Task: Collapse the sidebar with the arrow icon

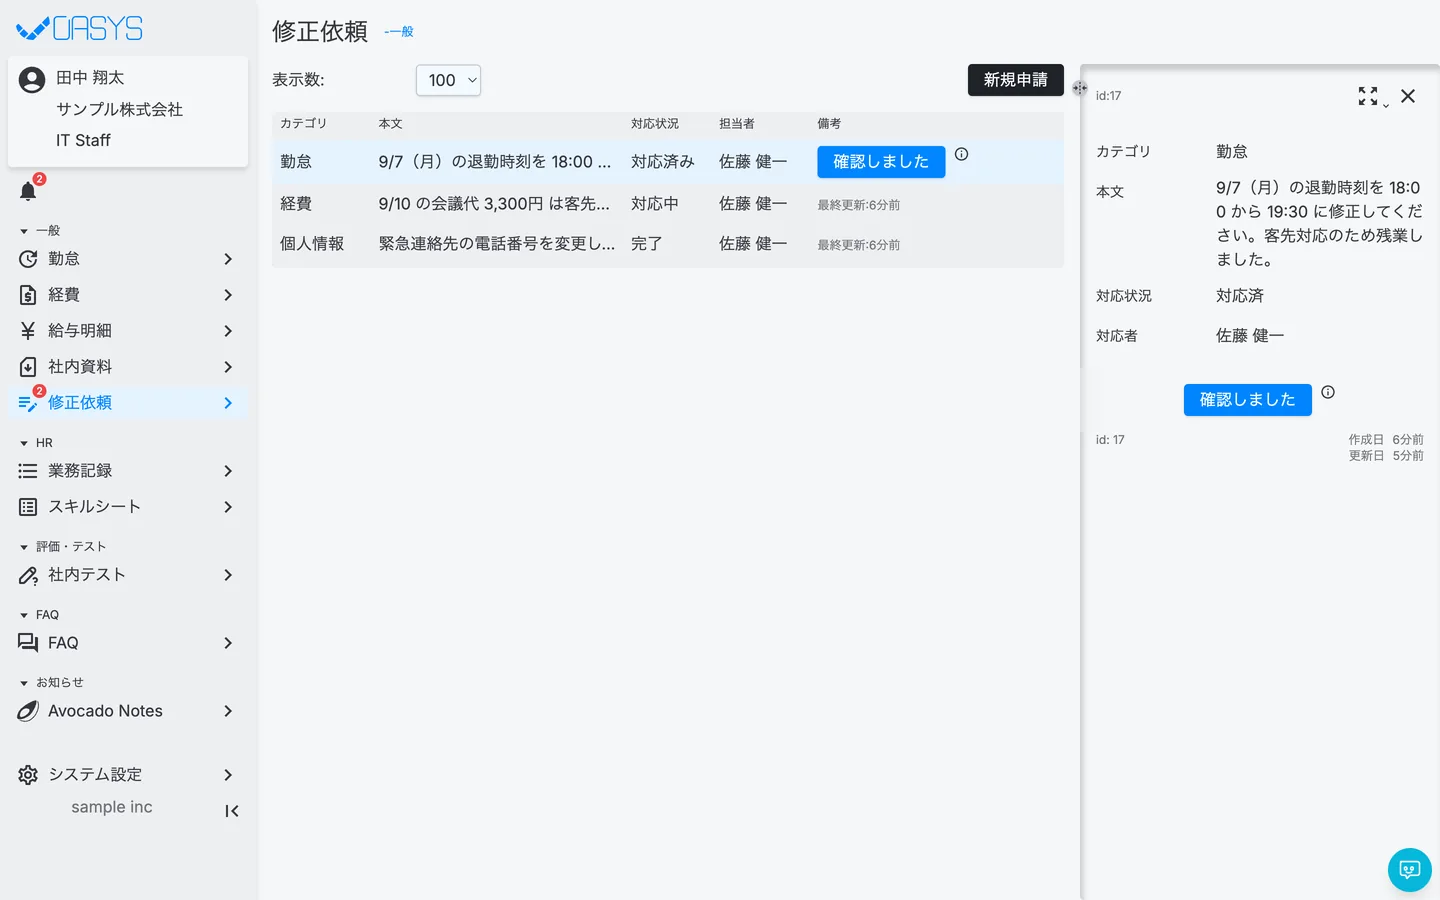Action: click(x=232, y=811)
